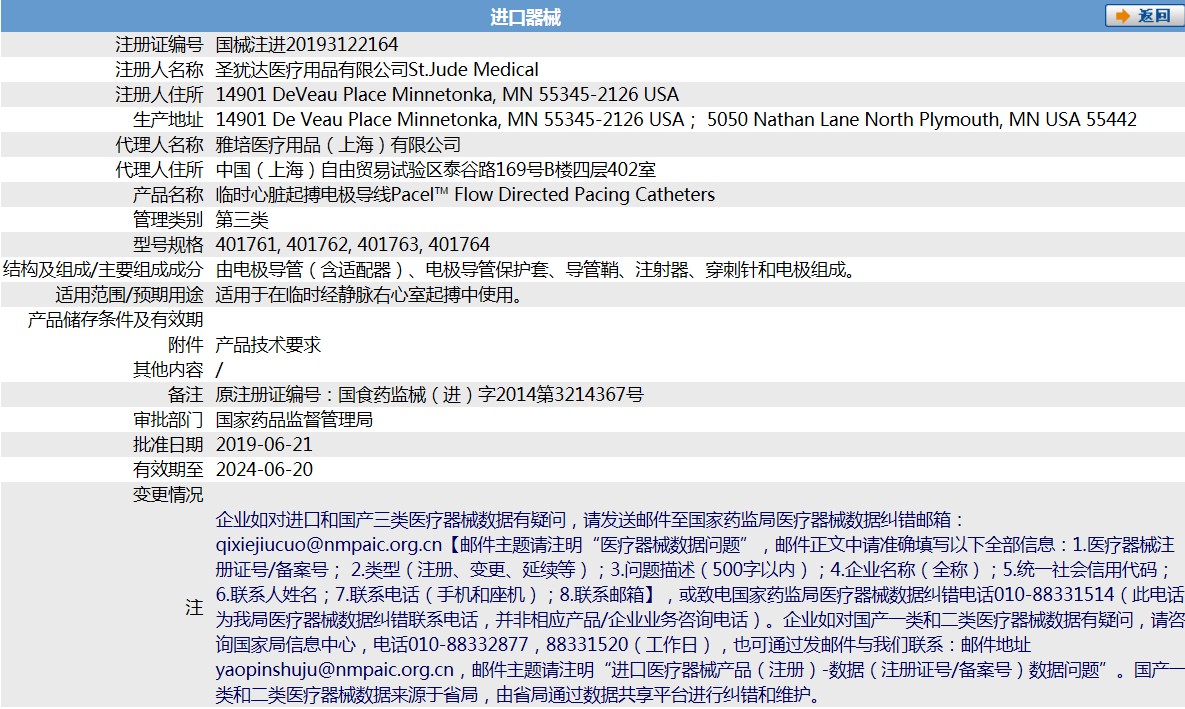This screenshot has height=709, width=1185.
Task: Click the 代理人名称 label
Action: tap(159, 144)
